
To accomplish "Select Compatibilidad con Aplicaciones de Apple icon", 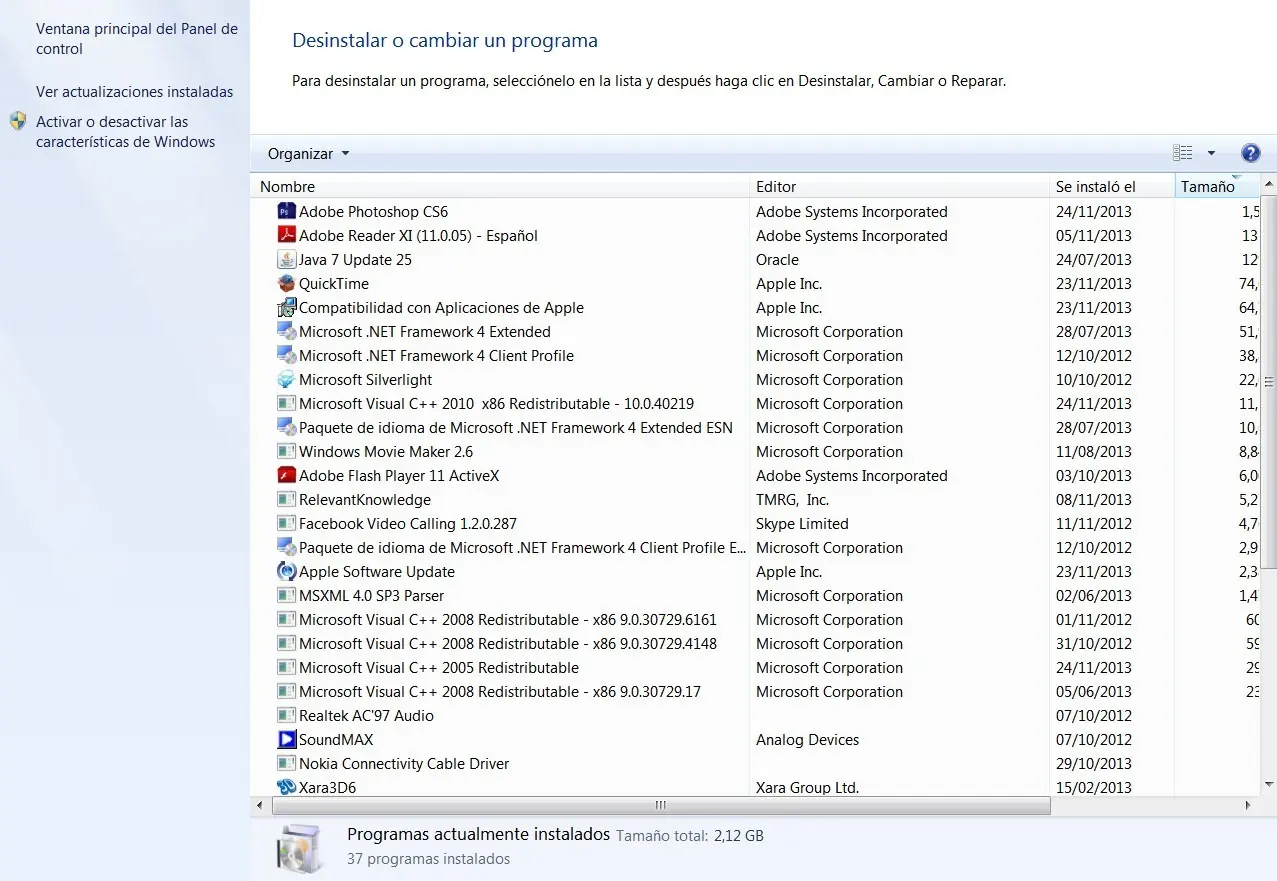I will (287, 308).
